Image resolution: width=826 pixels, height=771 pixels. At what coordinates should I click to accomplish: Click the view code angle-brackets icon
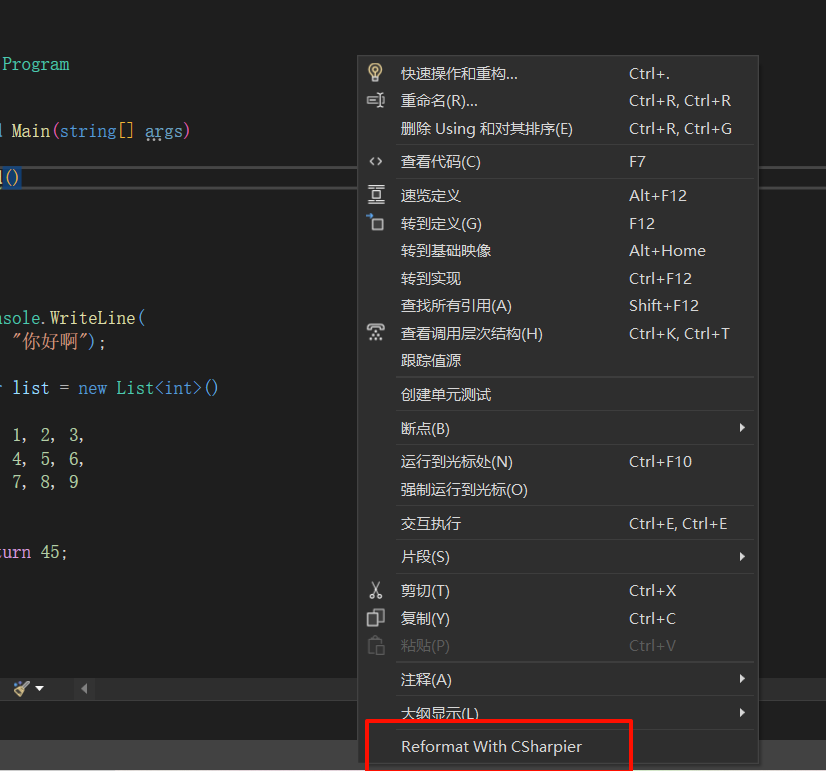(376, 162)
